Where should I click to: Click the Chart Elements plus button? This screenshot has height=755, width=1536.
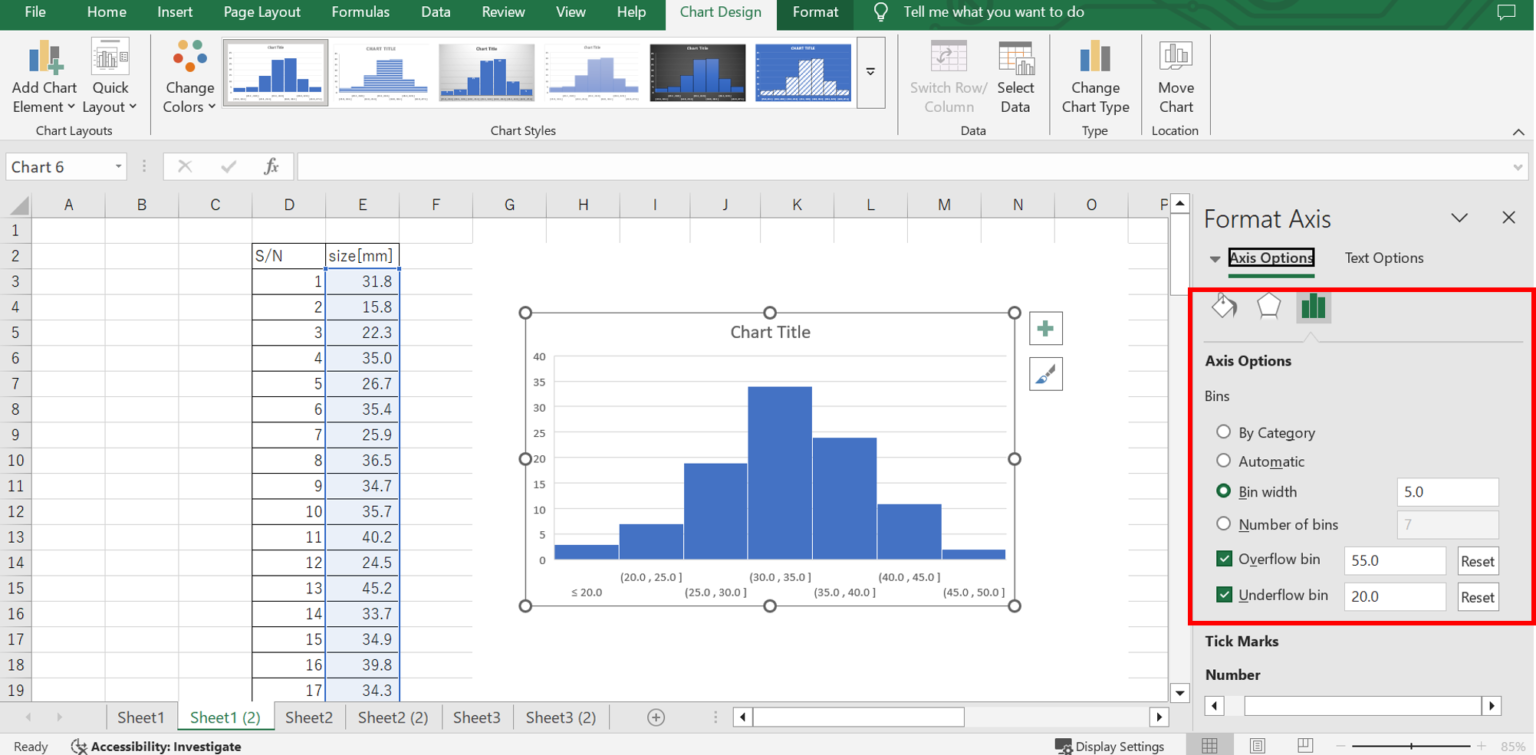point(1045,328)
